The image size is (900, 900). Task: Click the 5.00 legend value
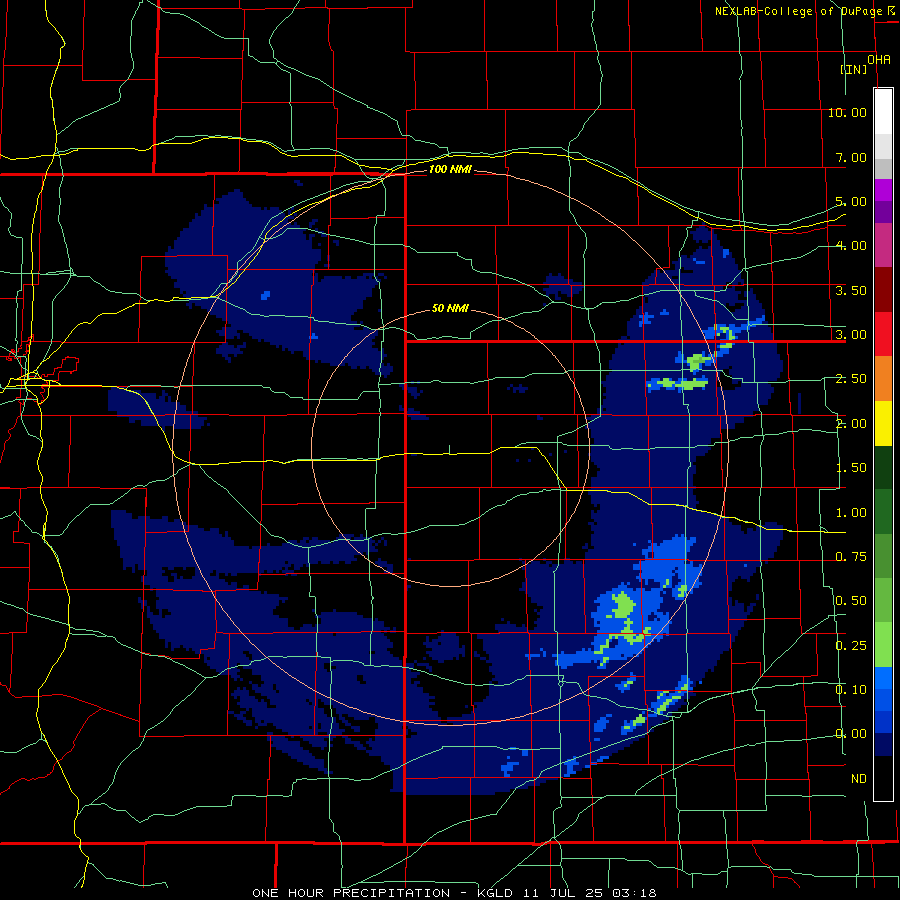coord(851,201)
